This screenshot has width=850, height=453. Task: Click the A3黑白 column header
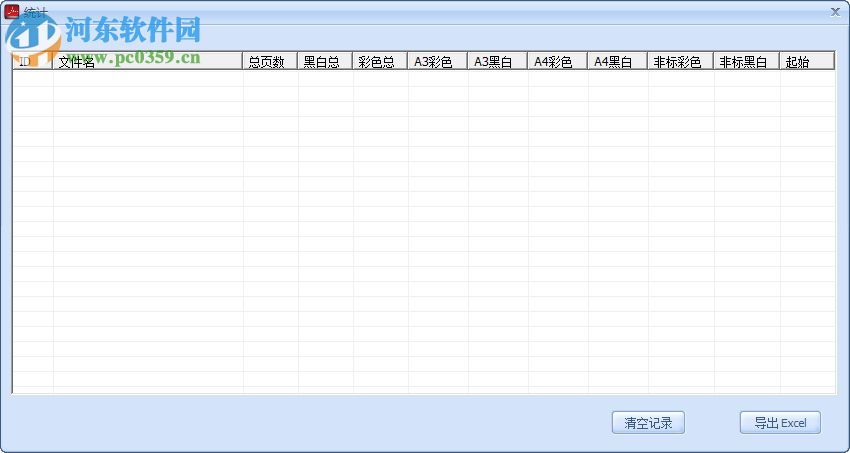point(497,61)
